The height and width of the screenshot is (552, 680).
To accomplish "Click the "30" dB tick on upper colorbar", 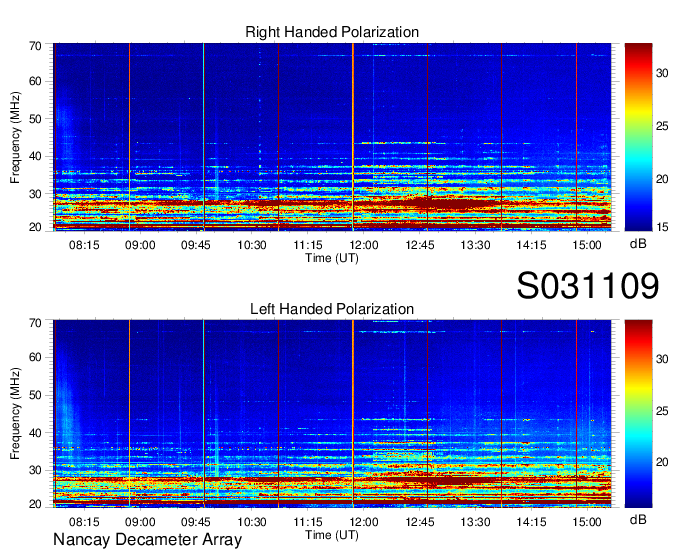I will tap(662, 74).
